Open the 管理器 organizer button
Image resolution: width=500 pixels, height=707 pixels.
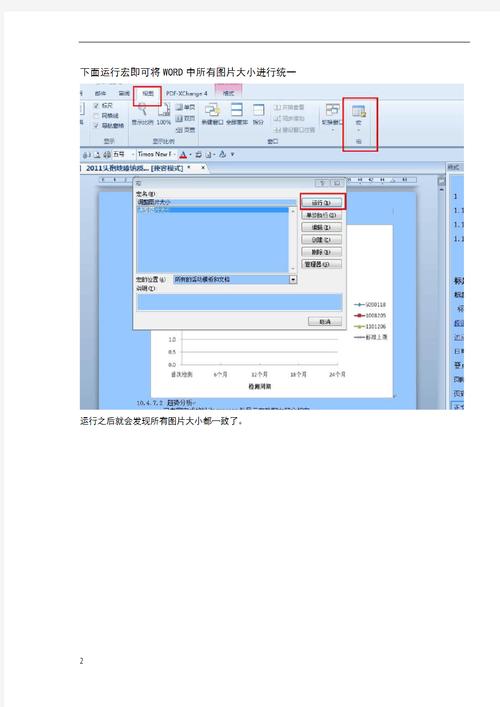click(x=321, y=264)
